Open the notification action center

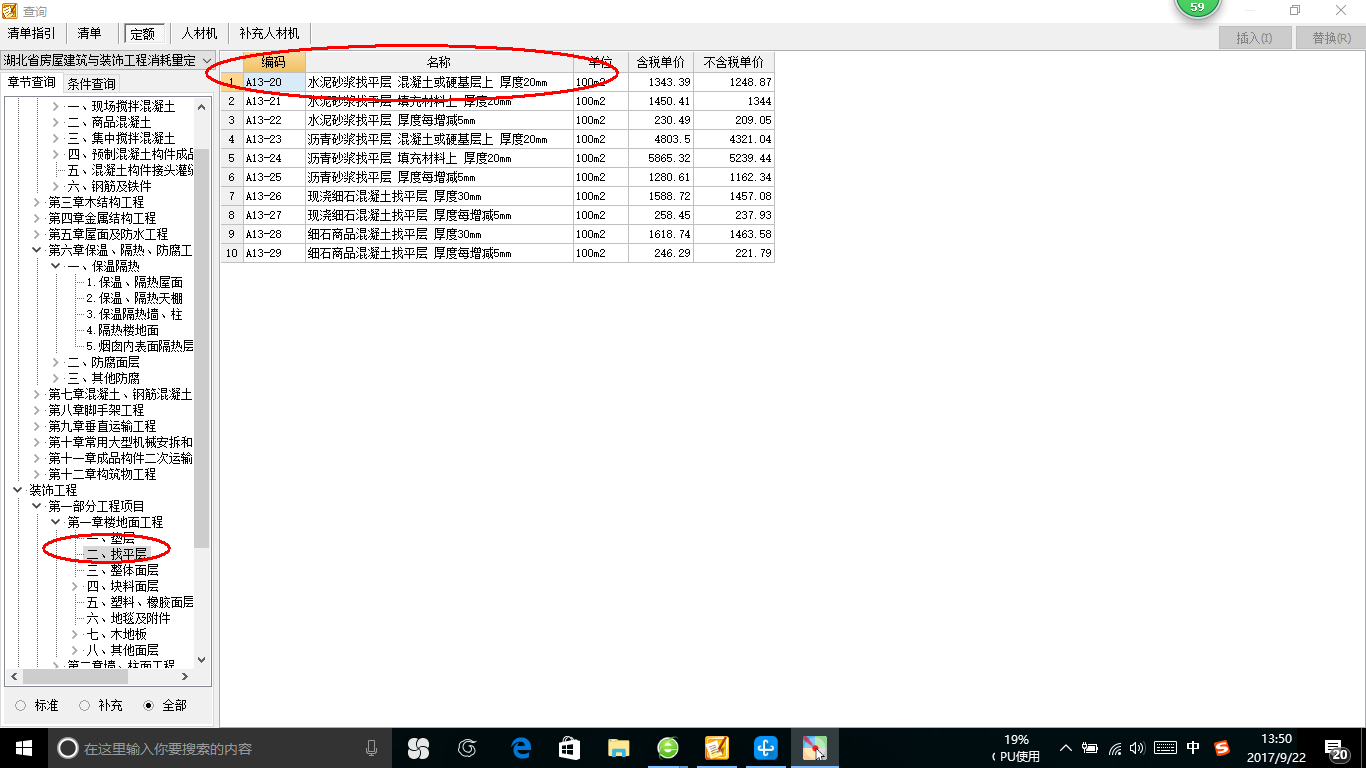click(x=1336, y=748)
